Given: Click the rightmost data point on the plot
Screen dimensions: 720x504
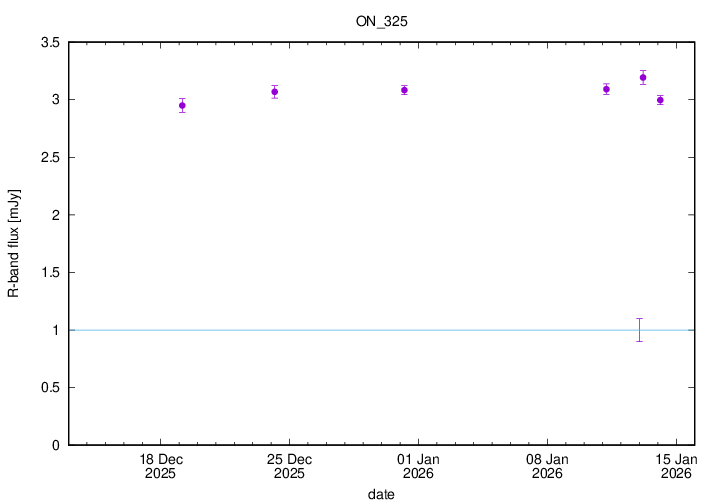Looking at the screenshot, I should click(660, 100).
